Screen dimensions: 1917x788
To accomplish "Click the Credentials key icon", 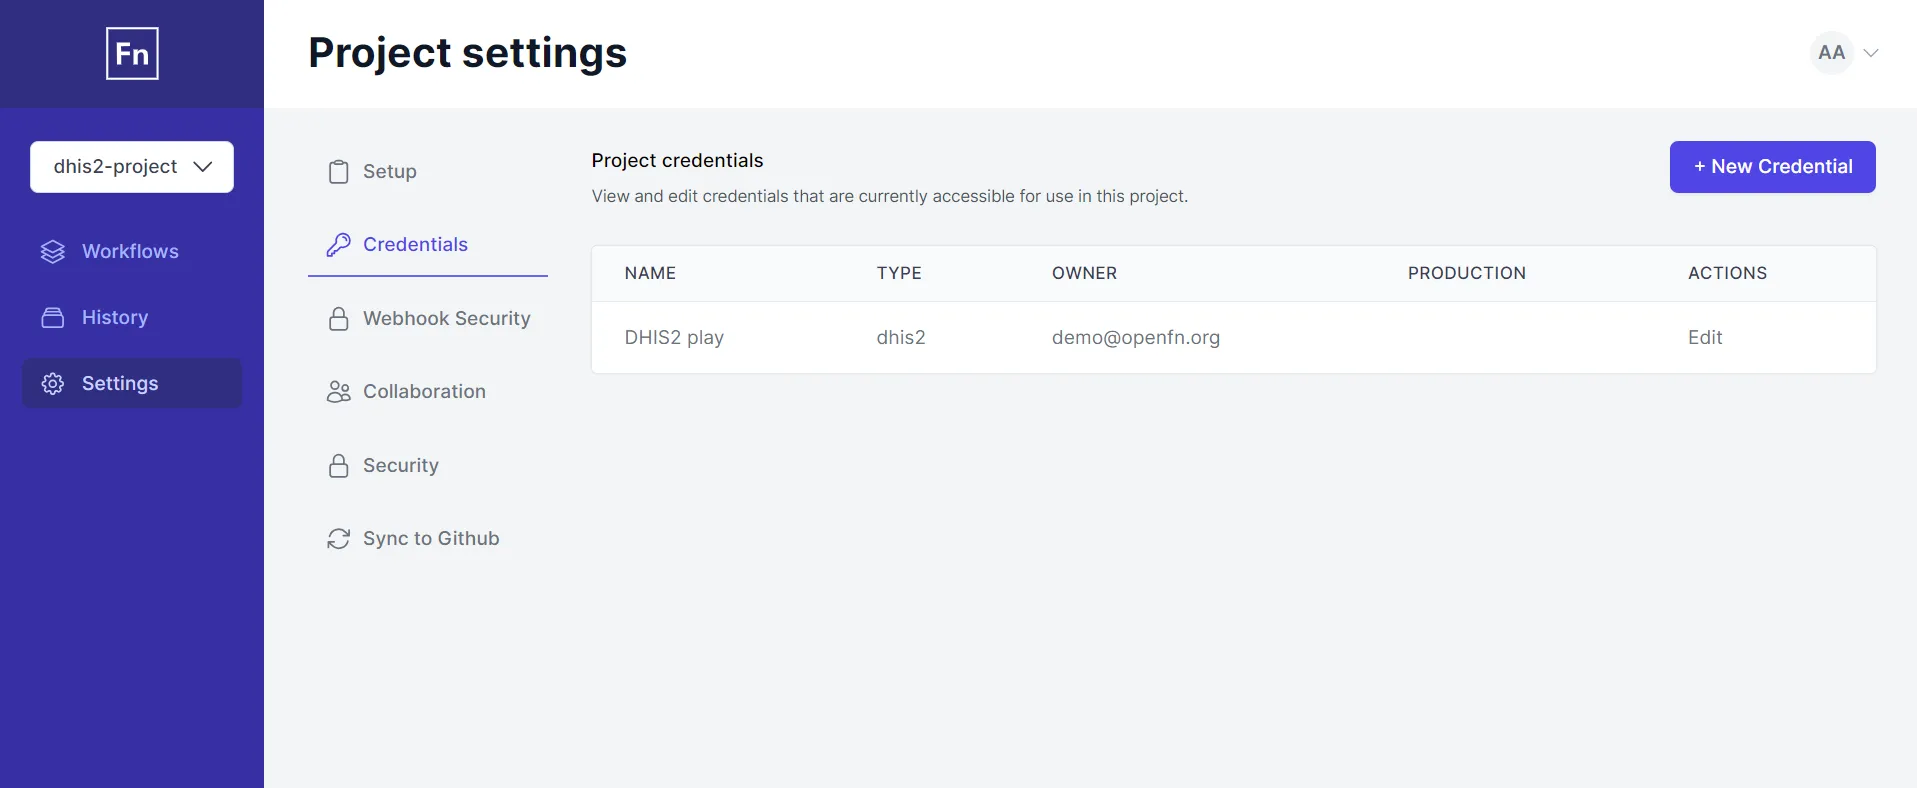I will (x=339, y=245).
